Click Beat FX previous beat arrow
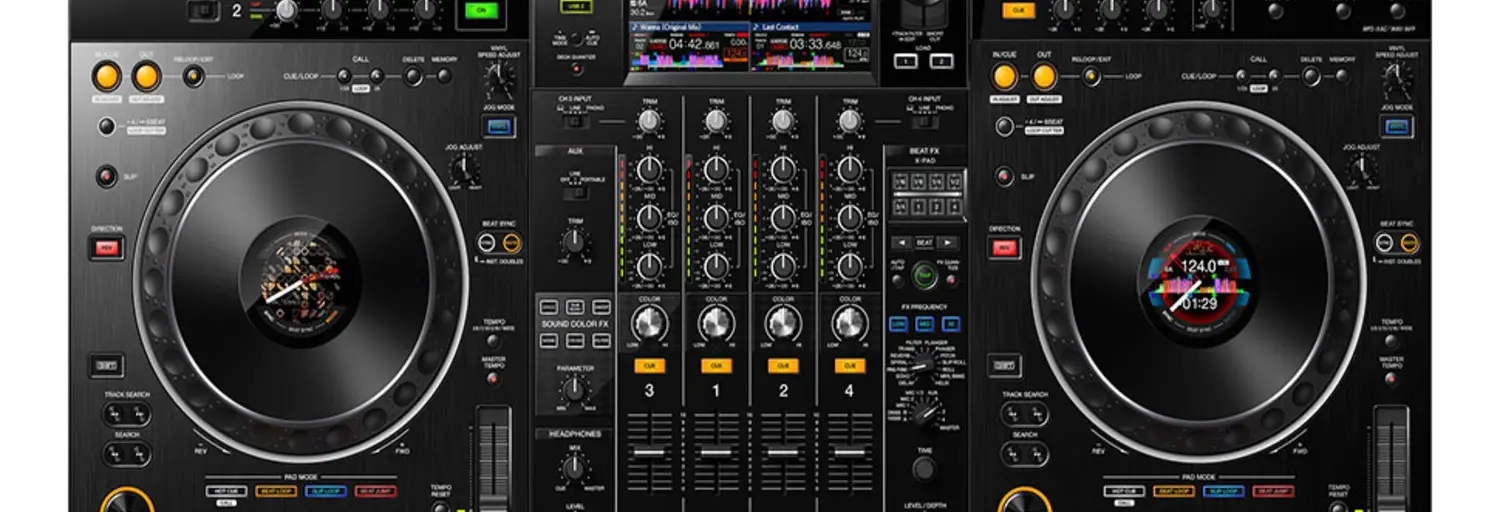The height and width of the screenshot is (512, 1500). click(x=902, y=243)
